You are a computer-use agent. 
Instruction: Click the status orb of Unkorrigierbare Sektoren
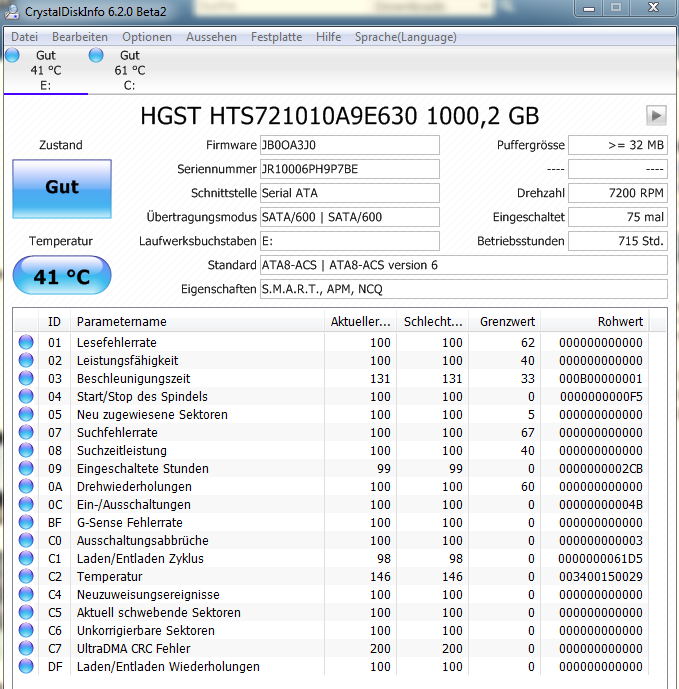coord(26,630)
